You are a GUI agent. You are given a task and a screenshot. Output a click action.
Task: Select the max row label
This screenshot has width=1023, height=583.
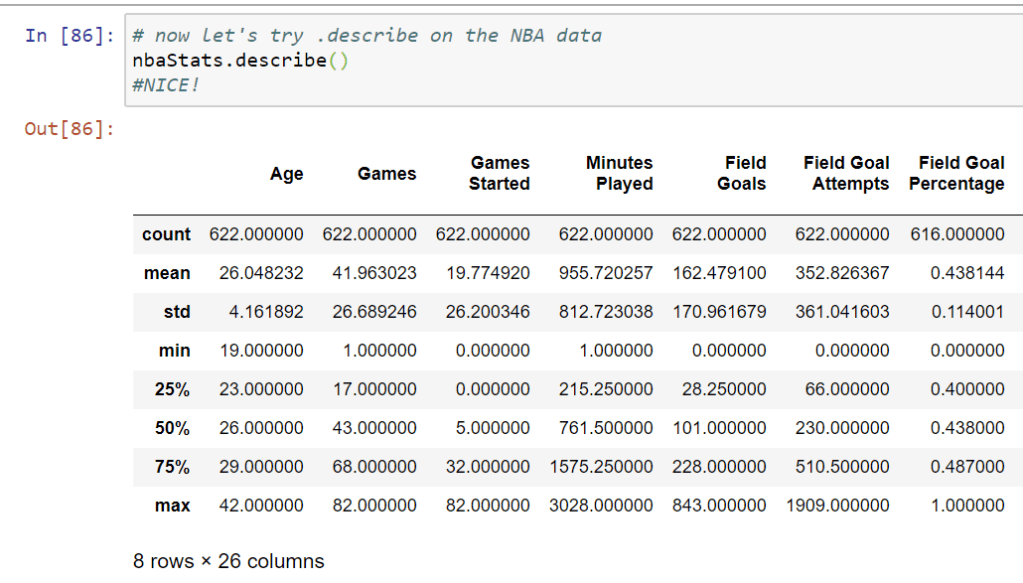tap(172, 506)
